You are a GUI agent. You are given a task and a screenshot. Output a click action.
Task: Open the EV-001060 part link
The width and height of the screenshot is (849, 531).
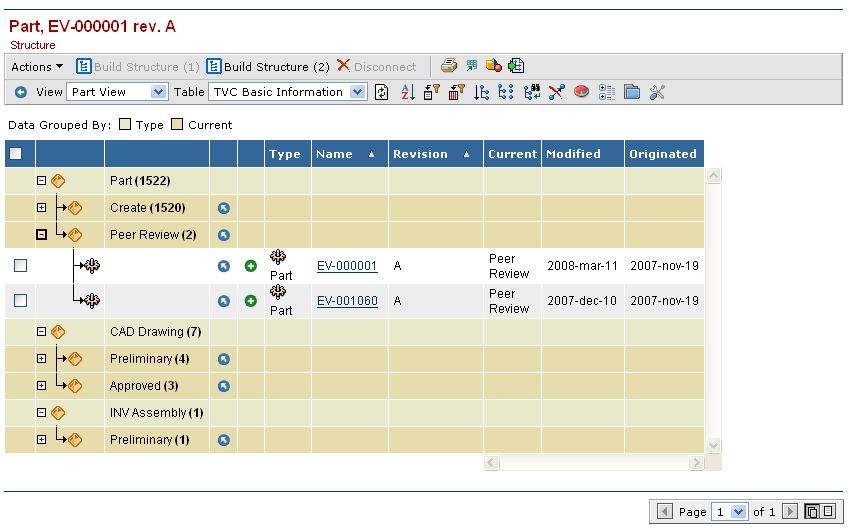pos(347,300)
